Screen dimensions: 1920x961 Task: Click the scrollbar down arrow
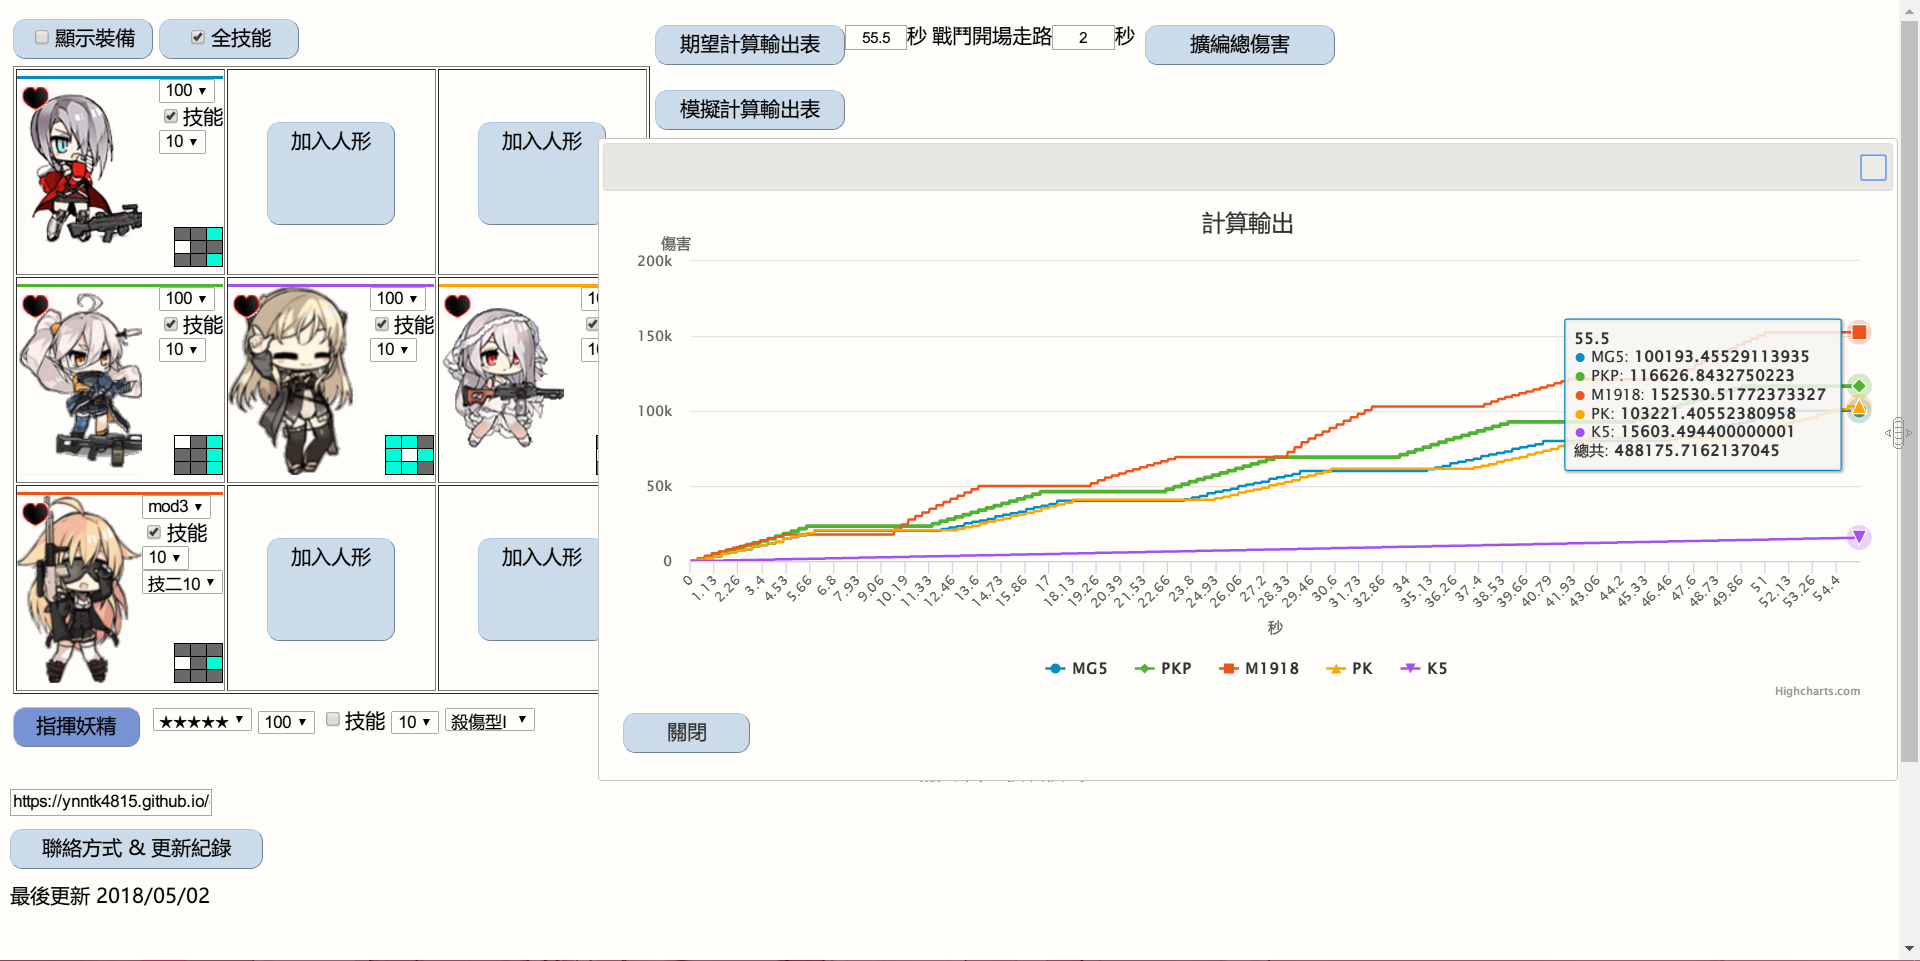(x=1909, y=948)
